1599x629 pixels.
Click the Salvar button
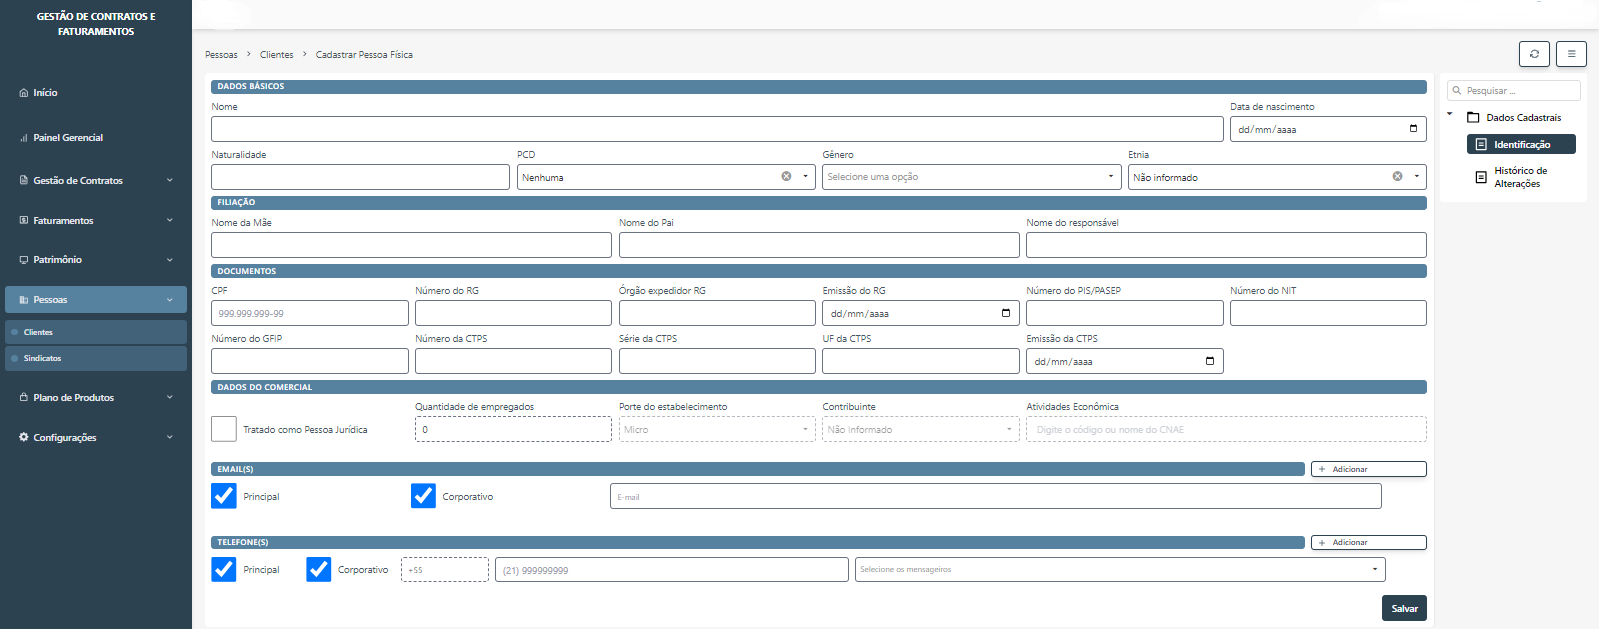coord(1404,608)
